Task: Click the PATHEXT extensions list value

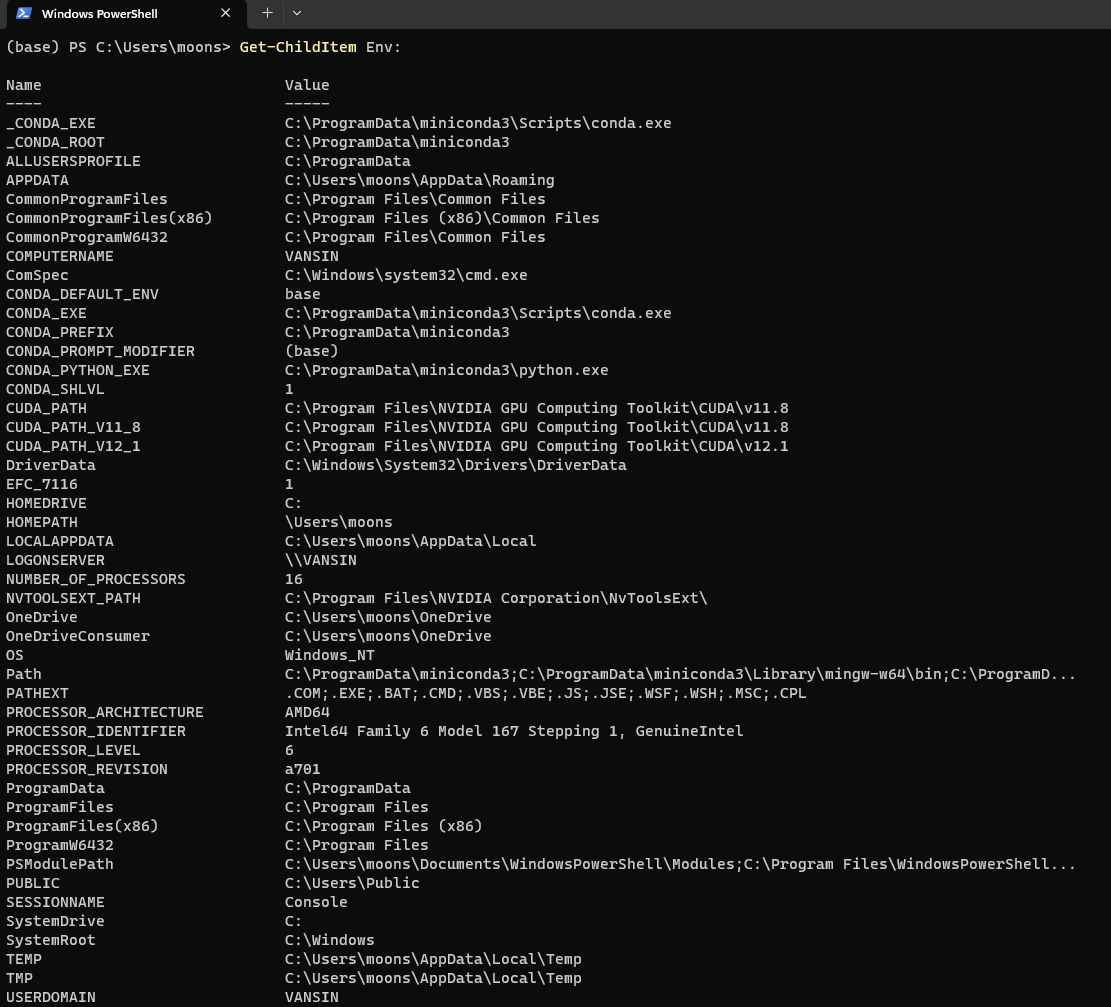Action: (x=545, y=693)
